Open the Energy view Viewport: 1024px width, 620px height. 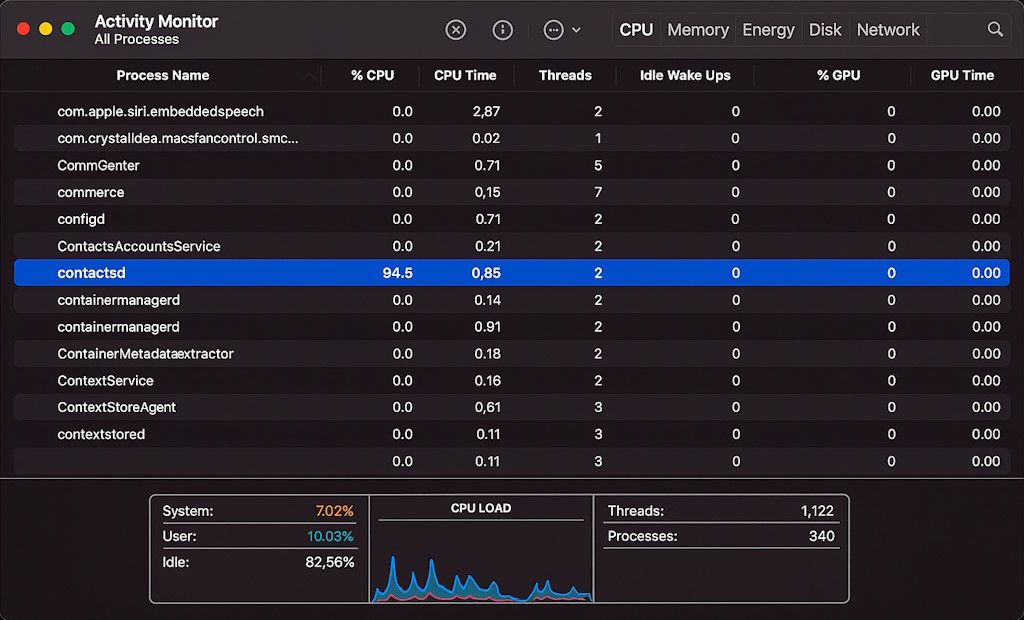tap(767, 29)
